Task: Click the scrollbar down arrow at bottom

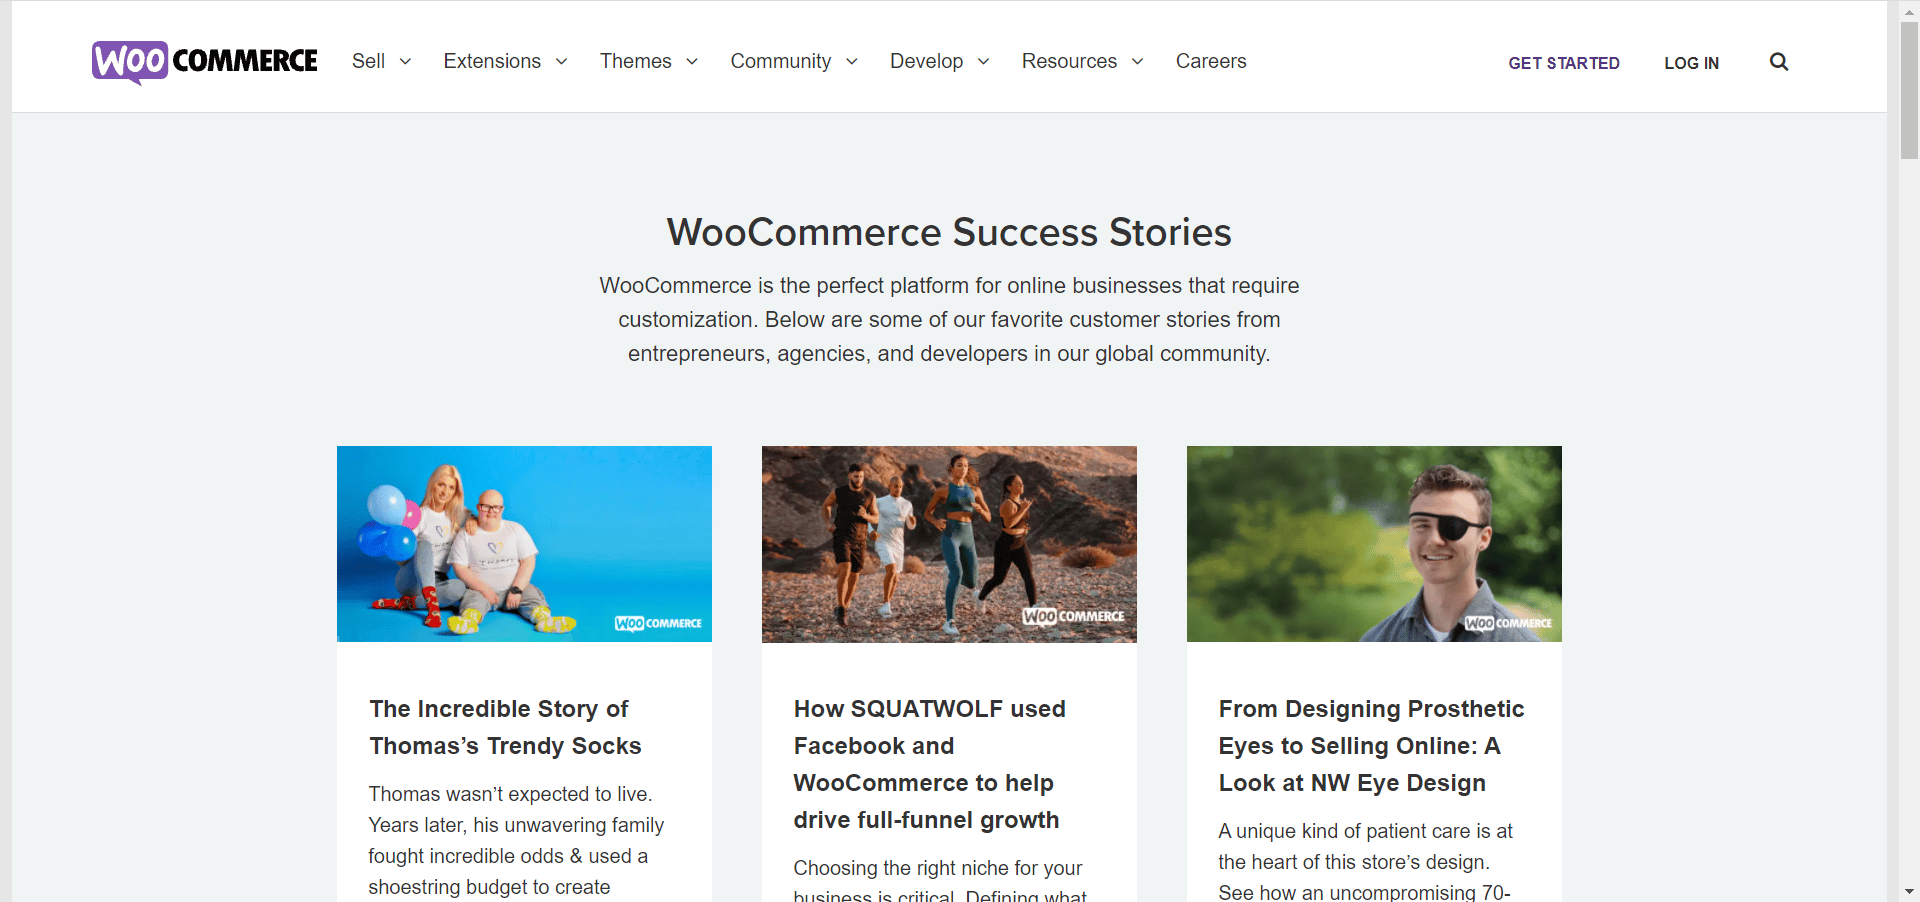Action: coord(1909,891)
